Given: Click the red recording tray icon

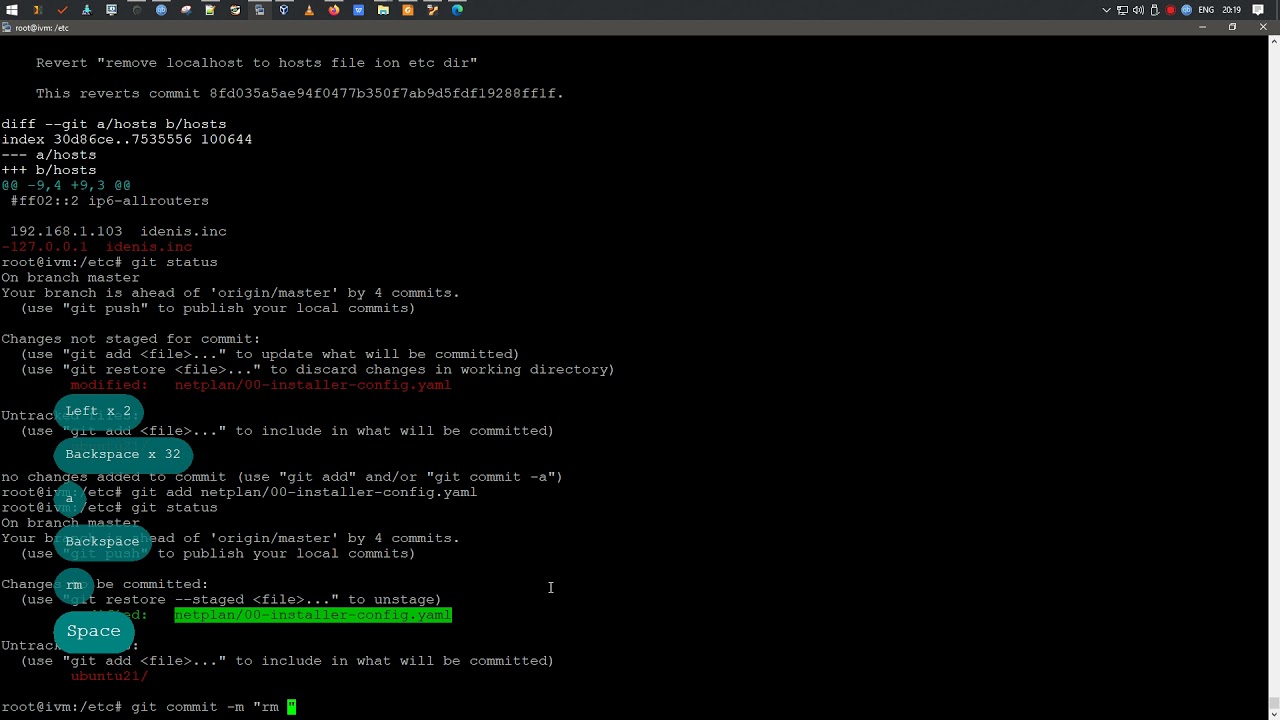Looking at the screenshot, I should point(1170,10).
